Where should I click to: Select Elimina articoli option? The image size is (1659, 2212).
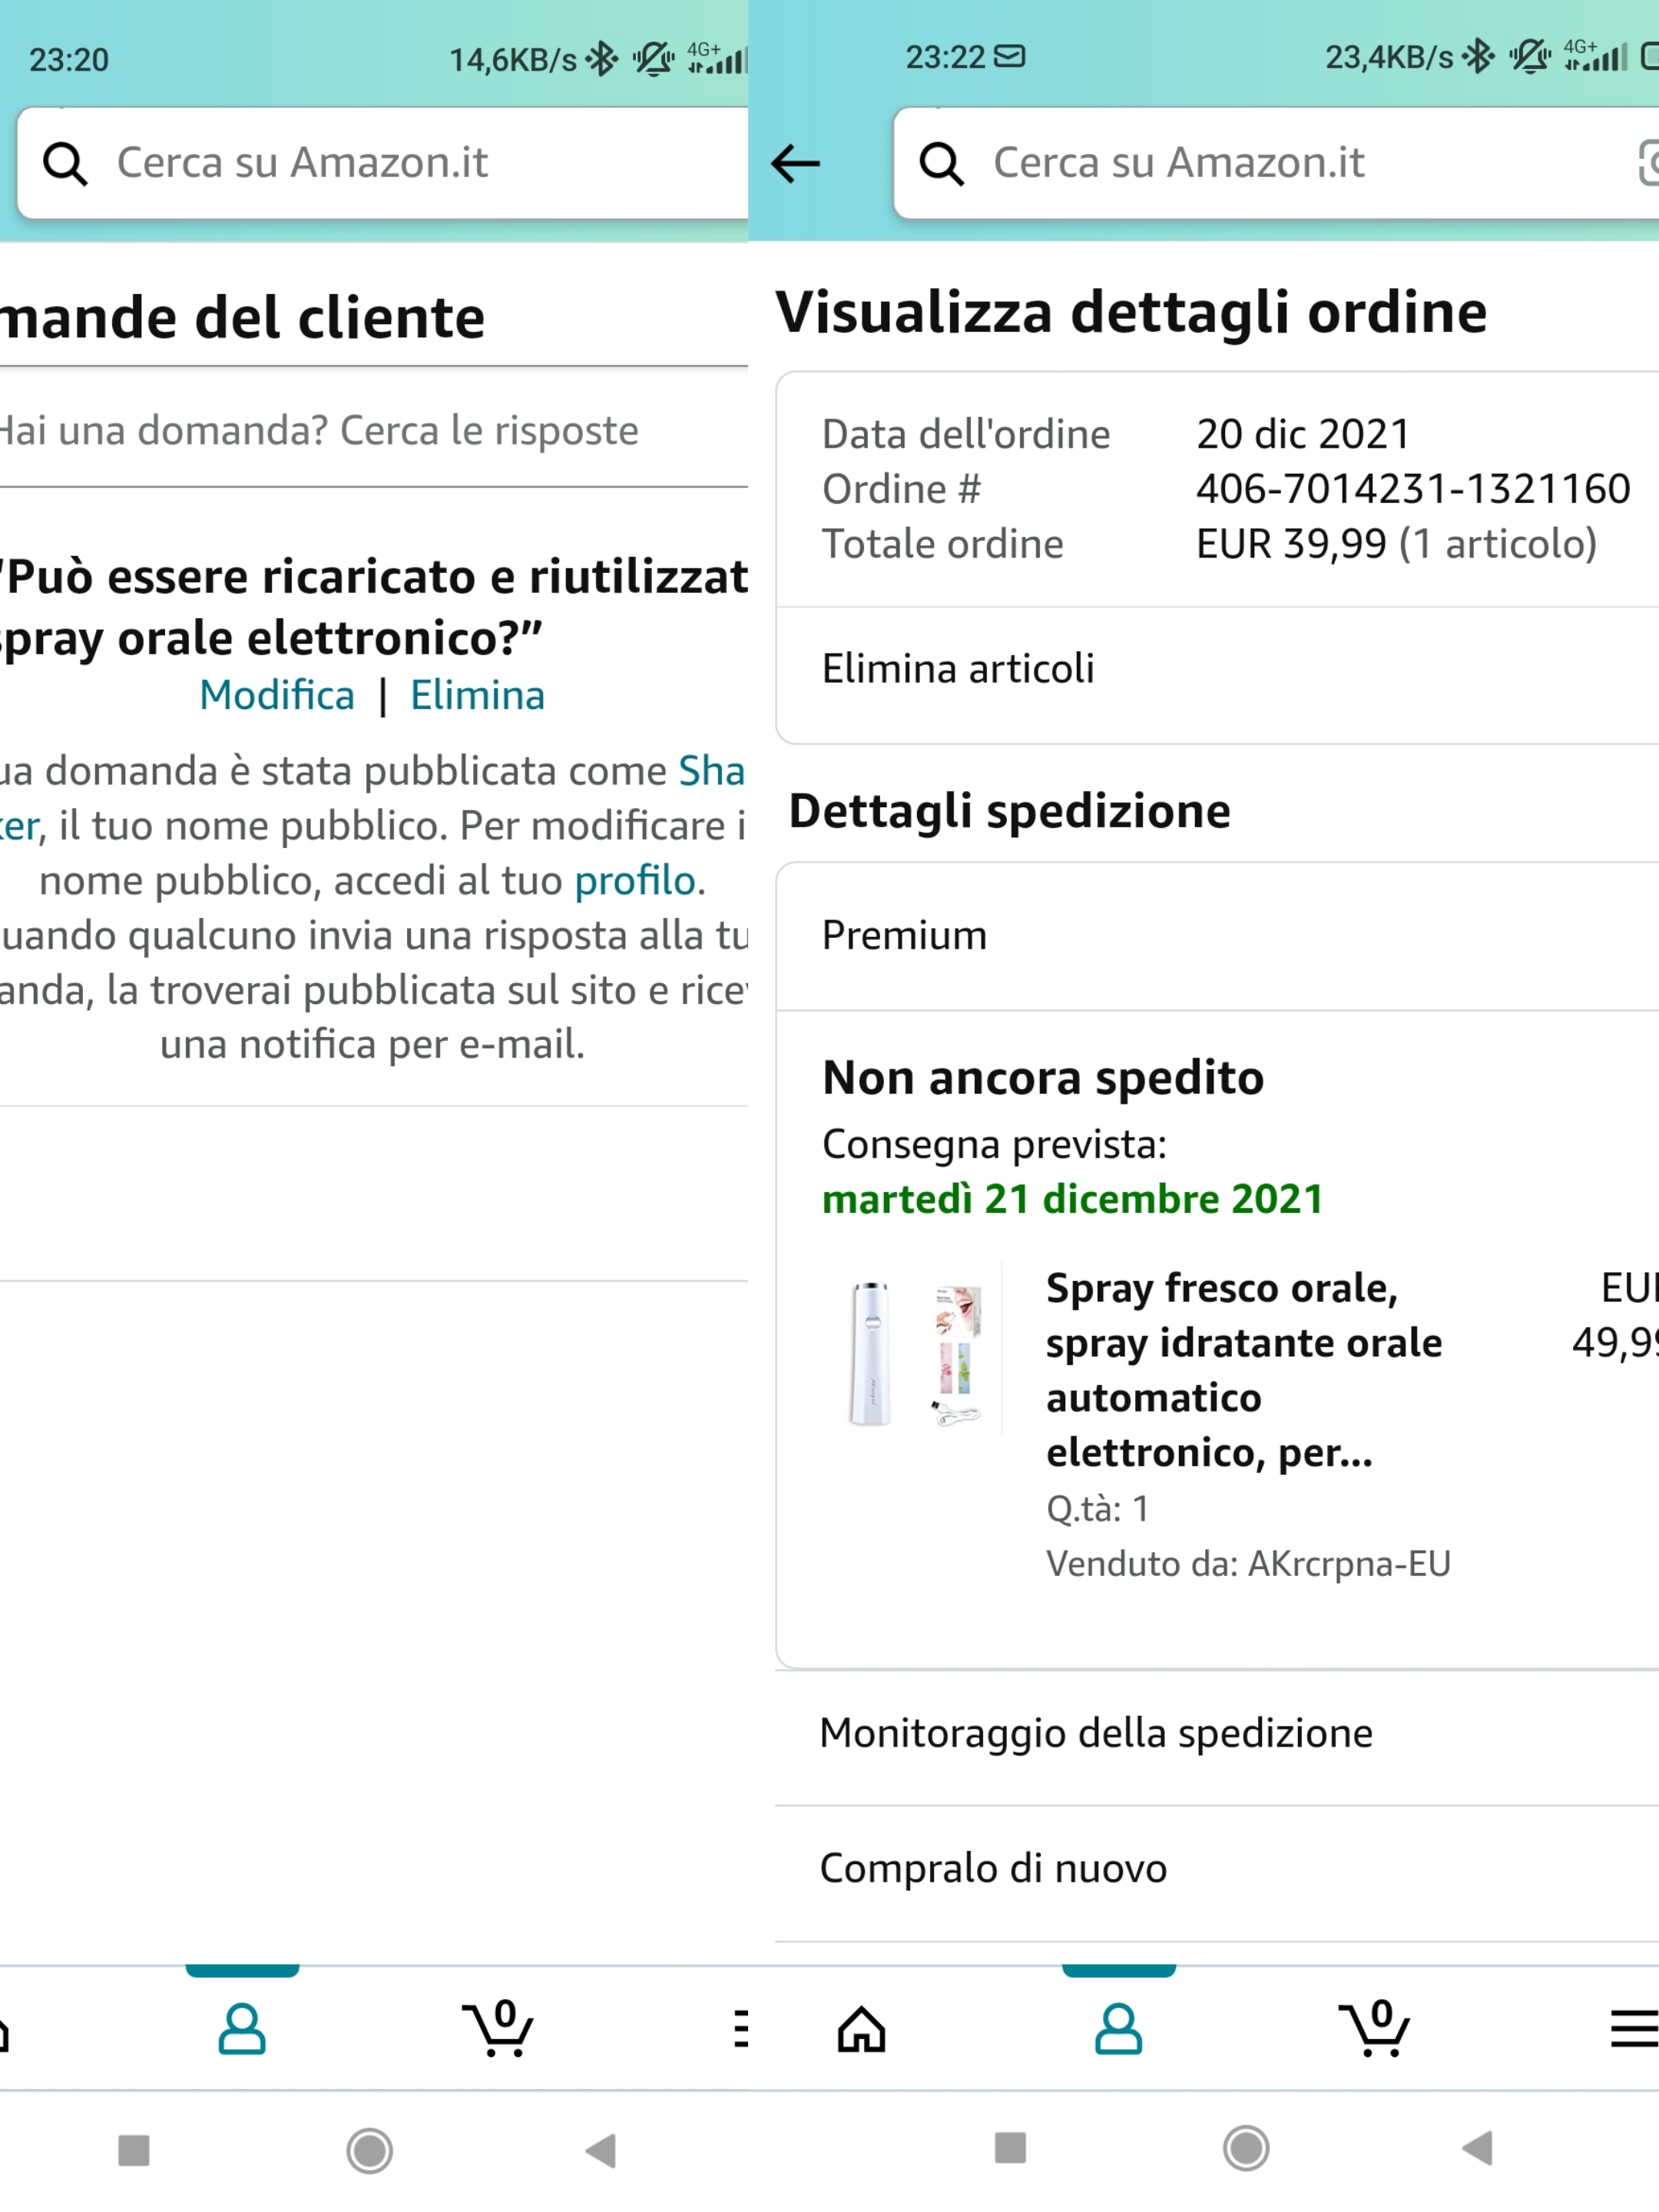(x=958, y=668)
